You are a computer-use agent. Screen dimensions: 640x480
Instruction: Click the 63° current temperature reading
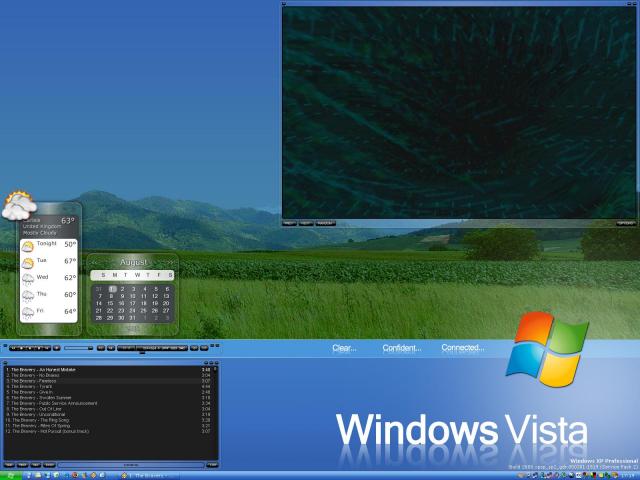click(x=68, y=221)
